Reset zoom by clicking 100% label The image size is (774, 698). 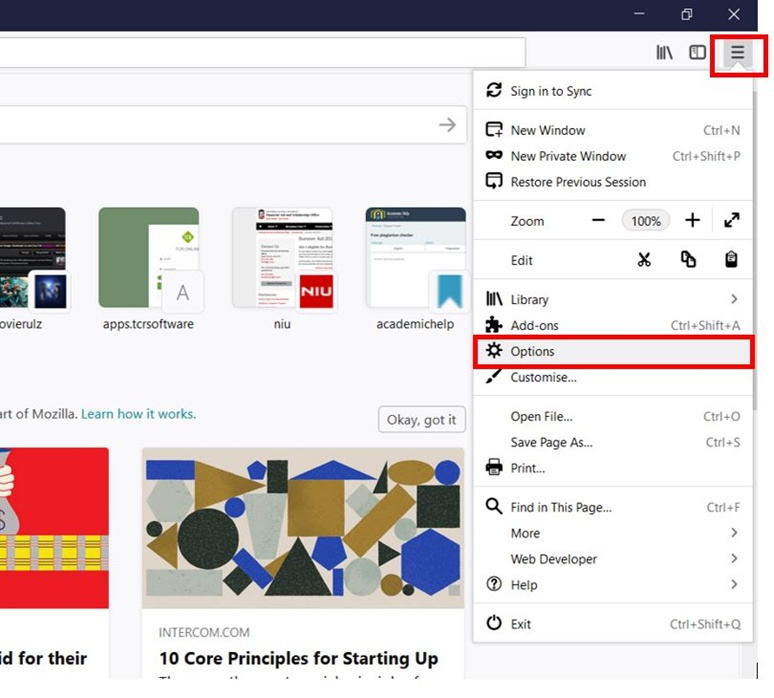pos(646,220)
